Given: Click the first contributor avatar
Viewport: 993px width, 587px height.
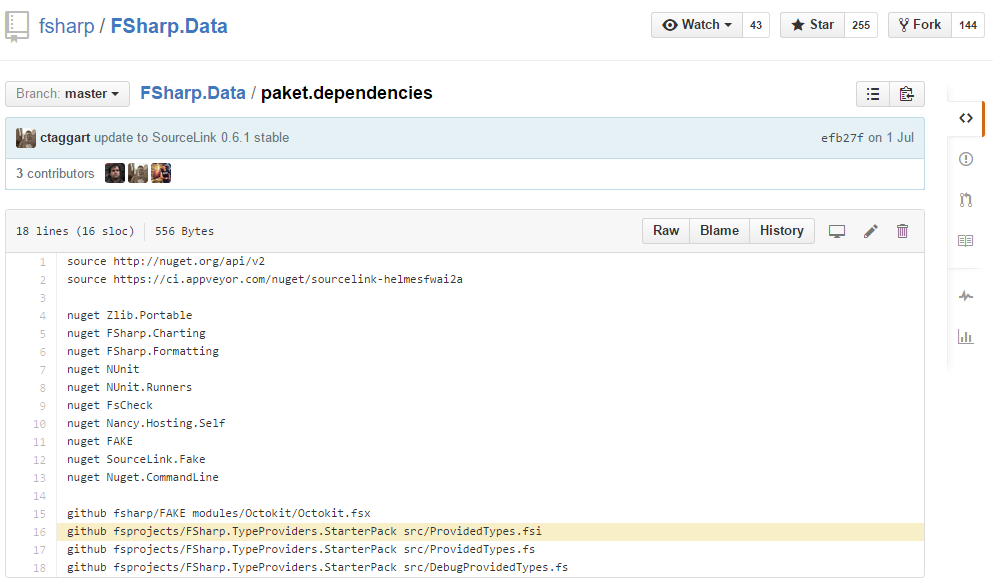Looking at the screenshot, I should tap(115, 173).
